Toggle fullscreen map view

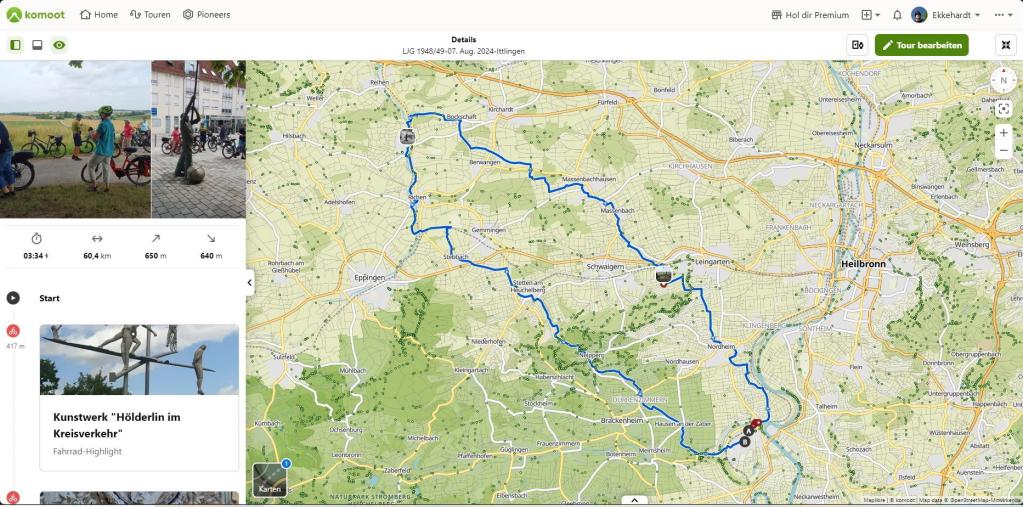1005,45
